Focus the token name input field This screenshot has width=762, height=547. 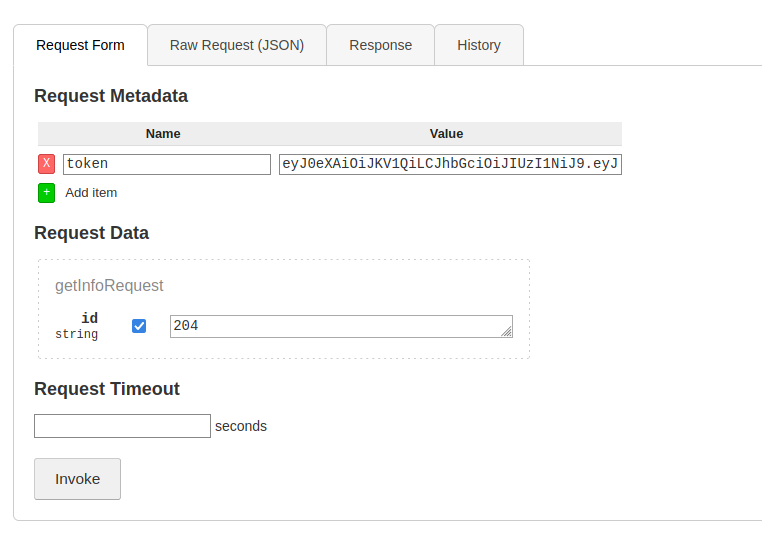click(167, 164)
